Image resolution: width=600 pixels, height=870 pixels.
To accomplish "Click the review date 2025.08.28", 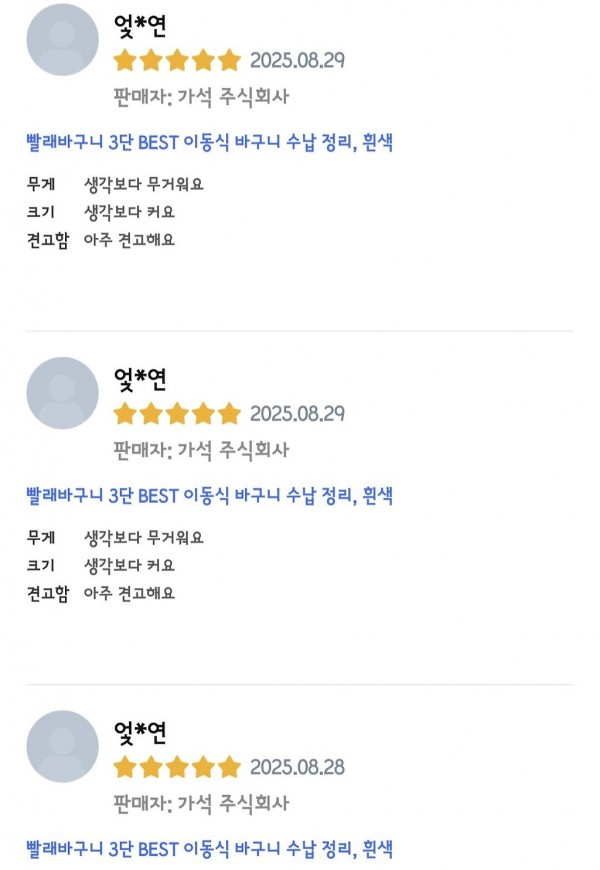I will point(297,768).
